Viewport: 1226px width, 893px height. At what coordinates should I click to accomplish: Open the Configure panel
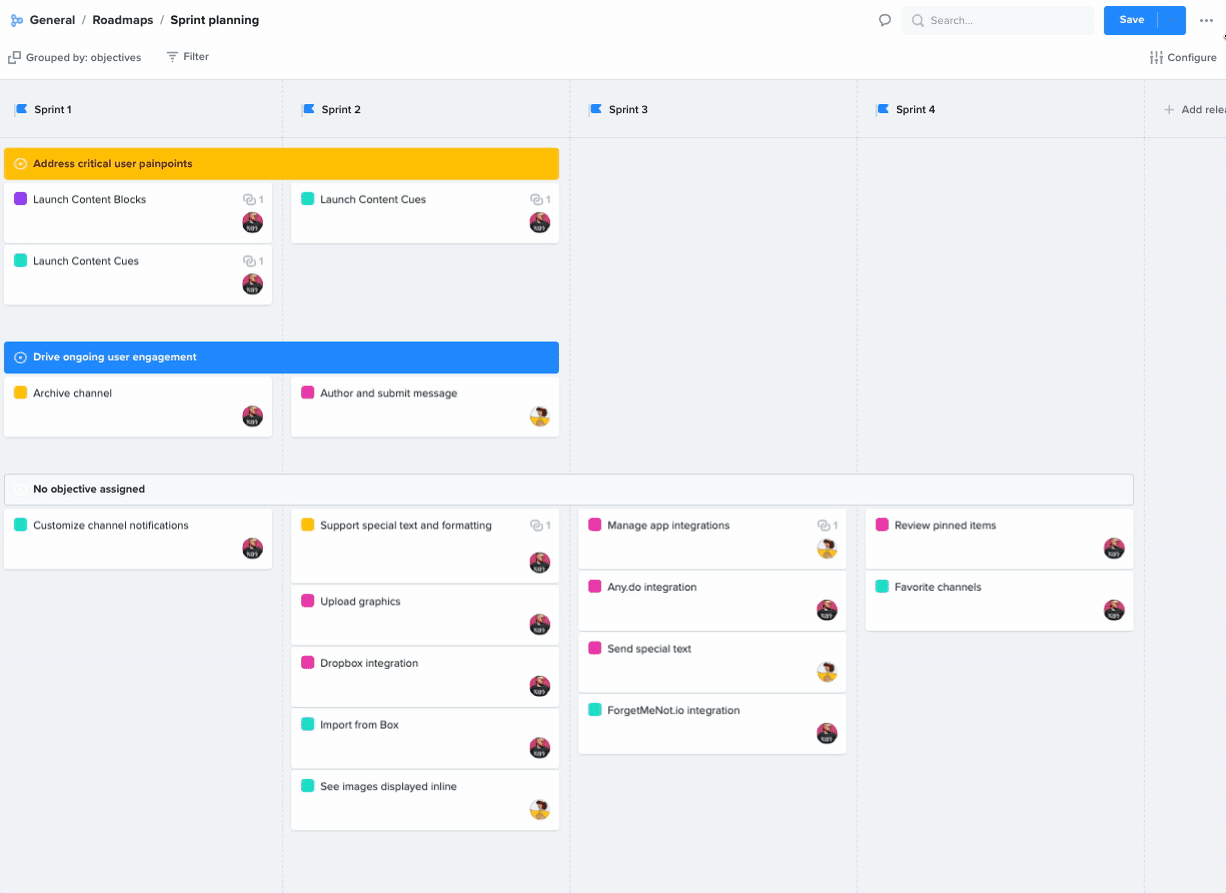click(1183, 57)
